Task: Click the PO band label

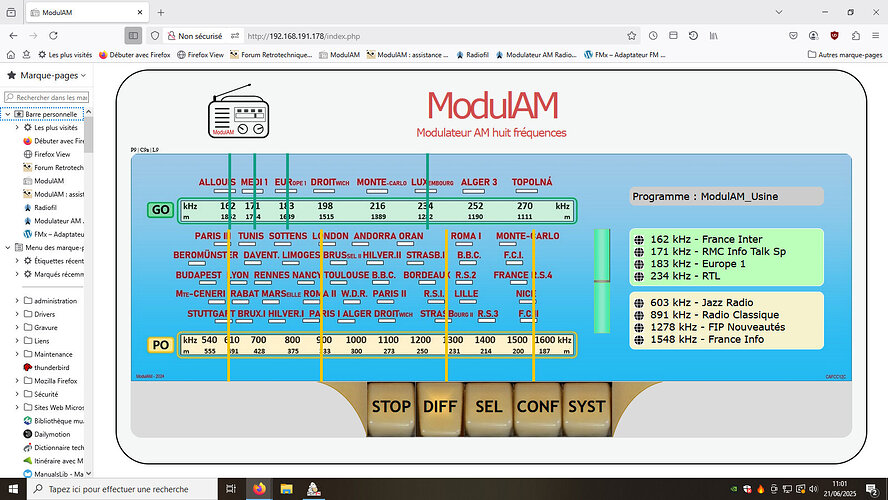Action: point(160,345)
